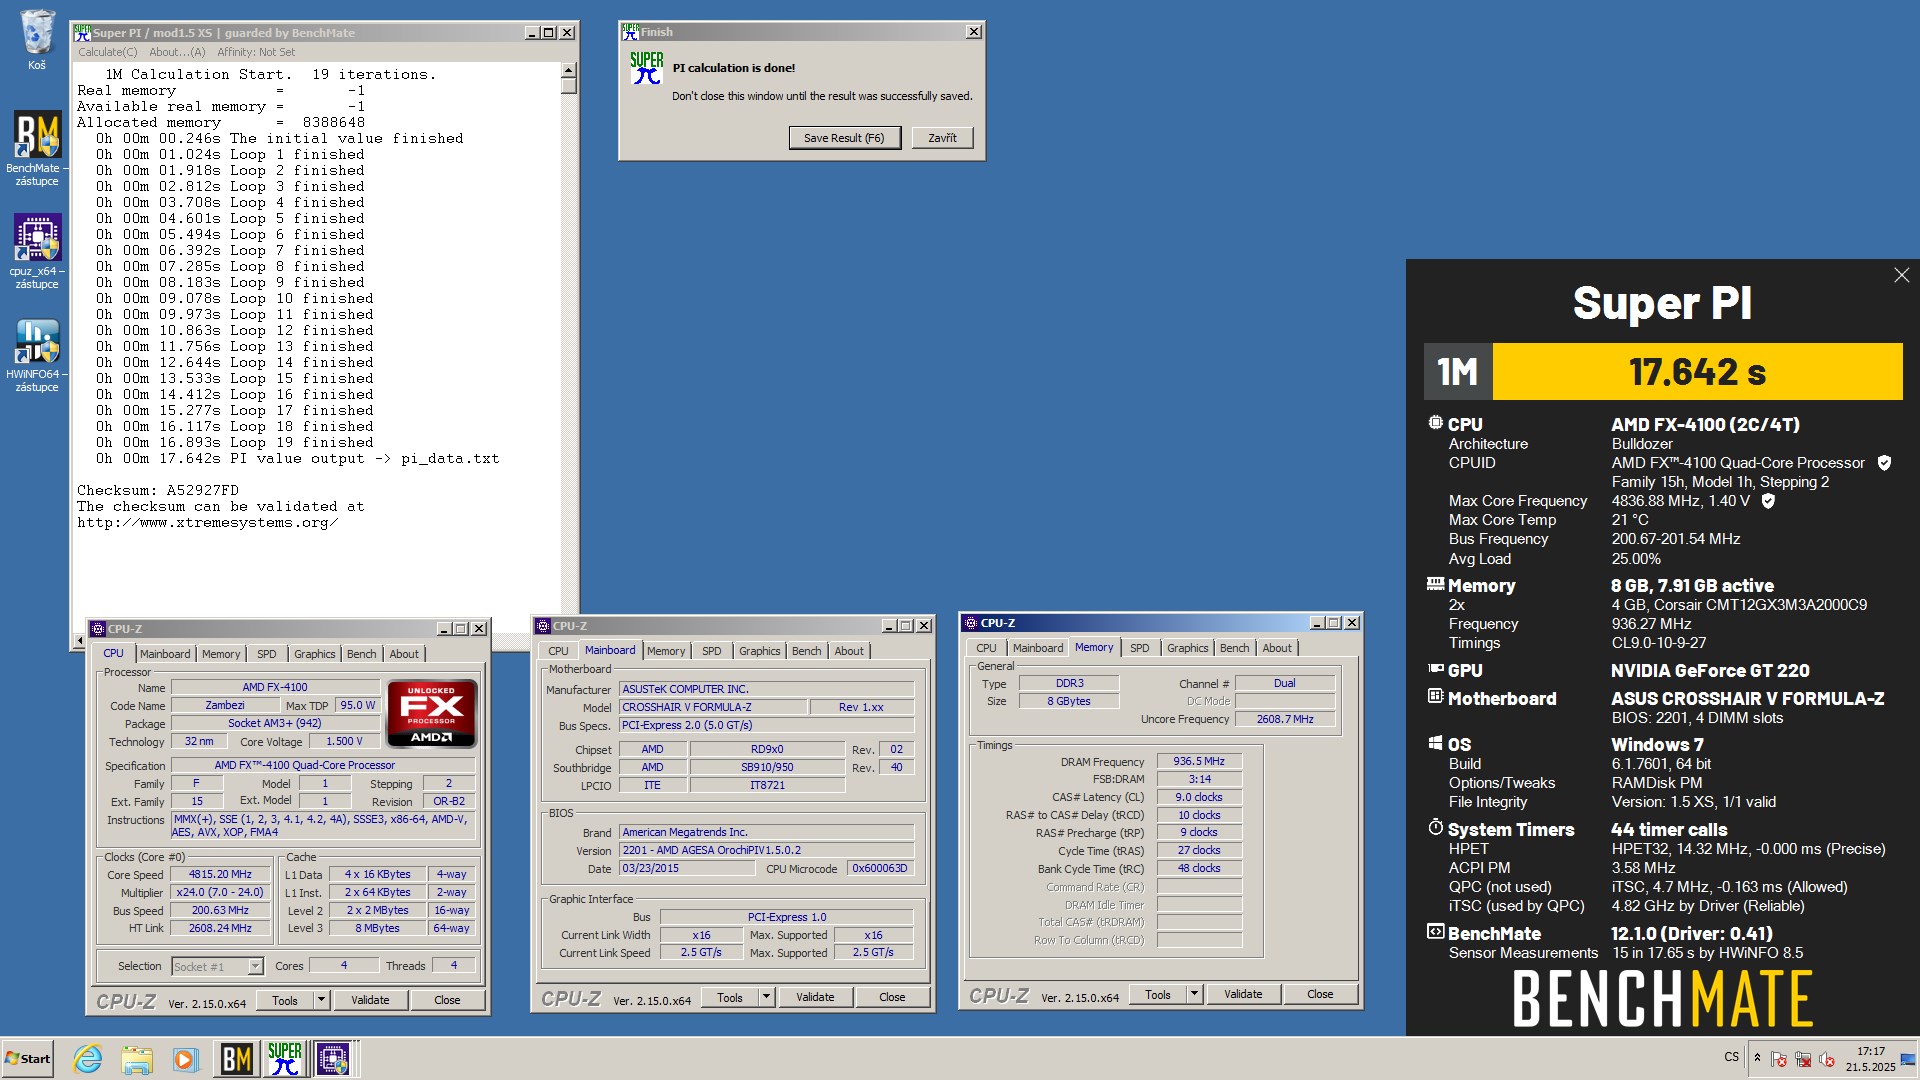Open the BenchMate desktop shortcut icon
Image resolution: width=1920 pixels, height=1080 pixels.
pos(37,134)
